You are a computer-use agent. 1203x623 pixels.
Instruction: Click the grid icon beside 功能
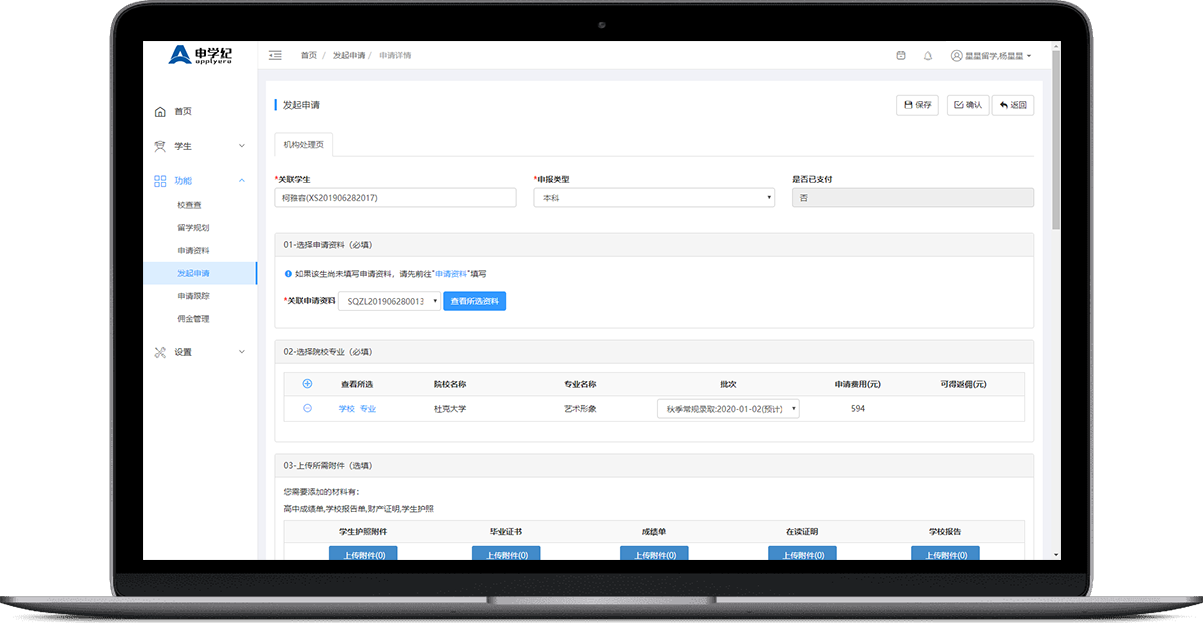pyautogui.click(x=160, y=181)
